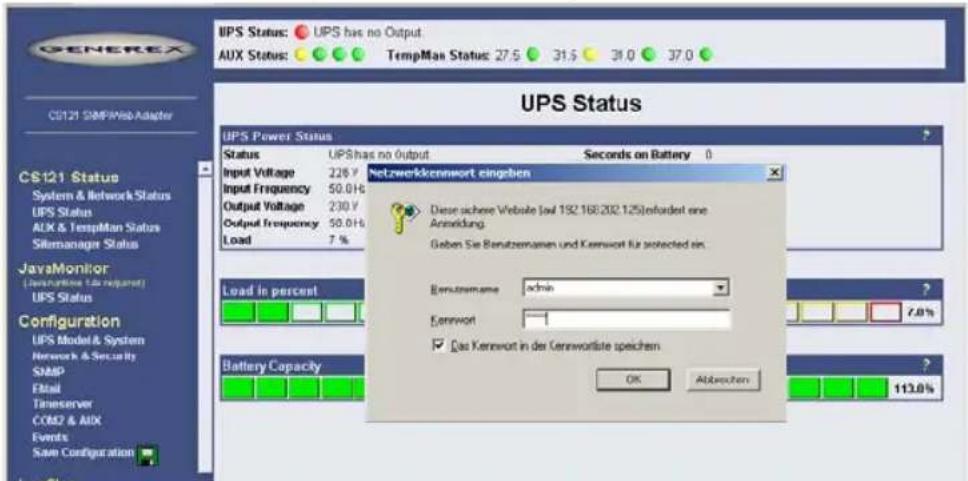Image resolution: width=968 pixels, height=481 pixels.
Task: Confirm login with the OK button
Action: (633, 380)
